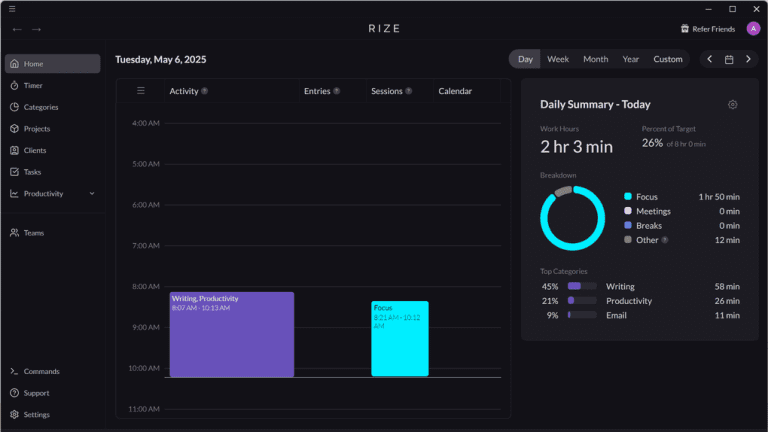Go forward with the right arrow
The image size is (768, 432).
click(36, 29)
